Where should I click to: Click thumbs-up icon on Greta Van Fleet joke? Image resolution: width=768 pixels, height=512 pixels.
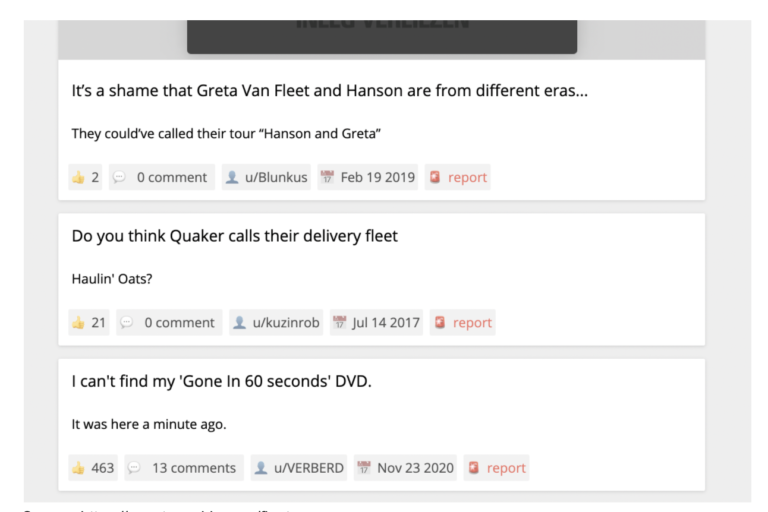pyautogui.click(x=78, y=178)
